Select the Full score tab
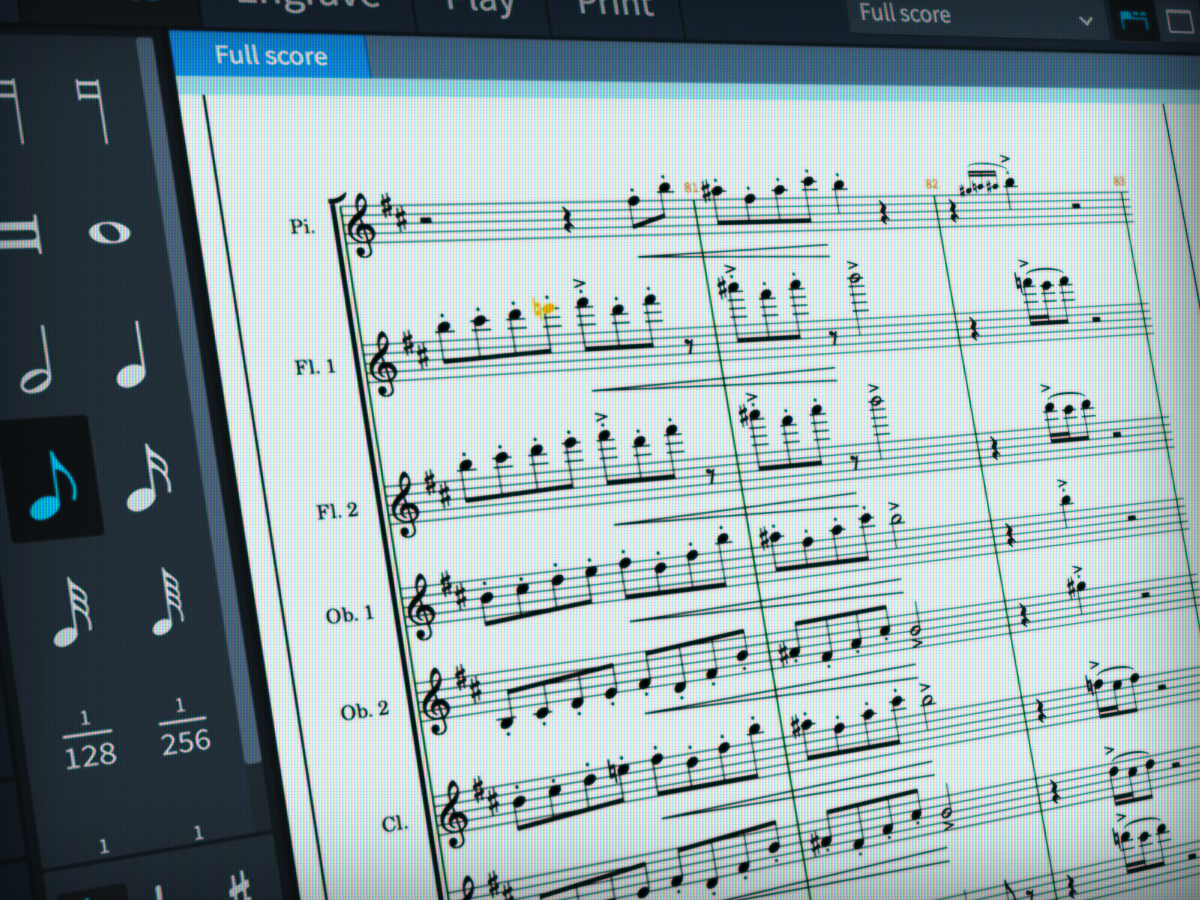1200x900 pixels. point(270,55)
